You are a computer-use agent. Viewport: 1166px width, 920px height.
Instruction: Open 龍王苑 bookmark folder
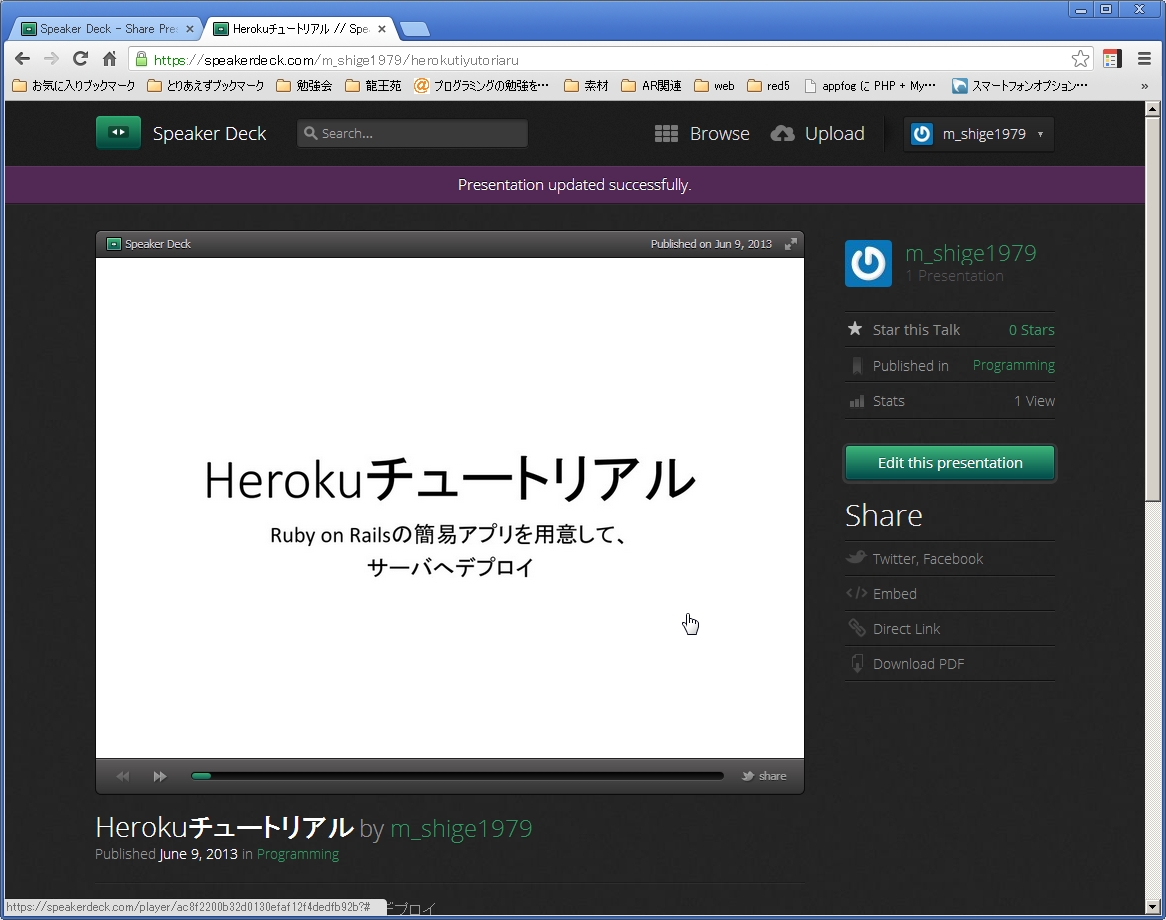click(373, 86)
